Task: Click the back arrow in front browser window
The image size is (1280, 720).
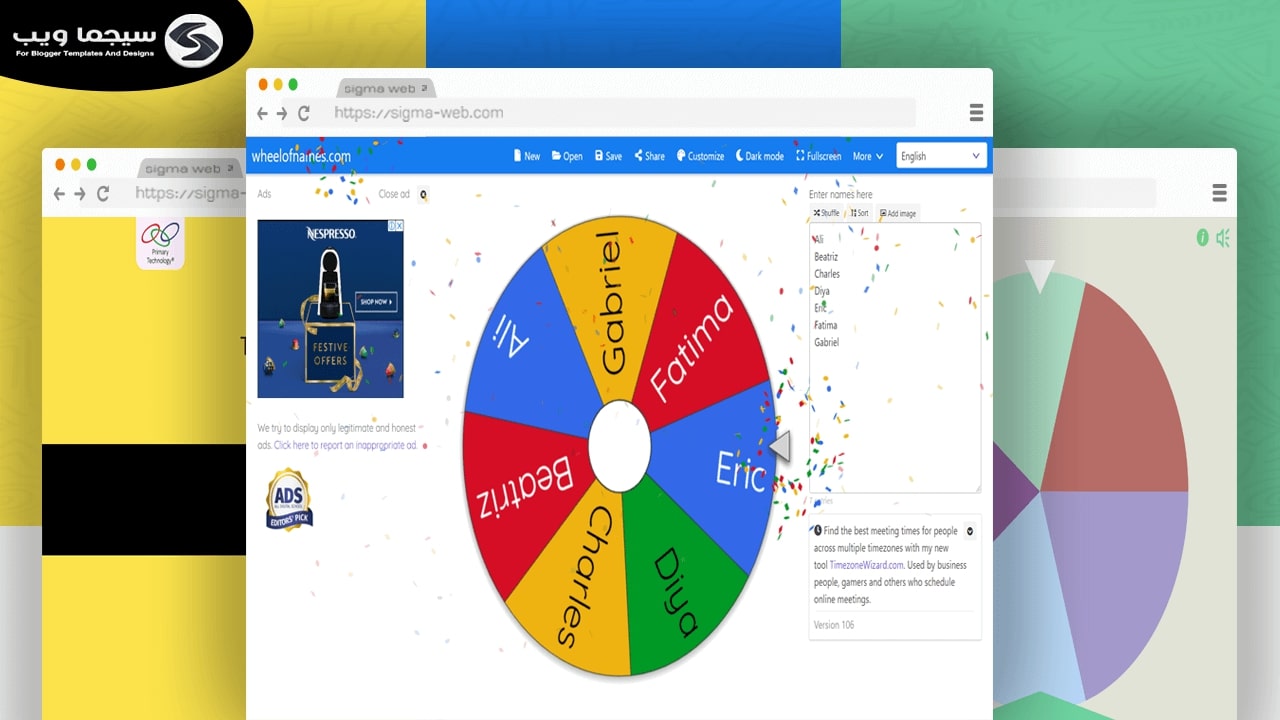Action: (x=262, y=114)
